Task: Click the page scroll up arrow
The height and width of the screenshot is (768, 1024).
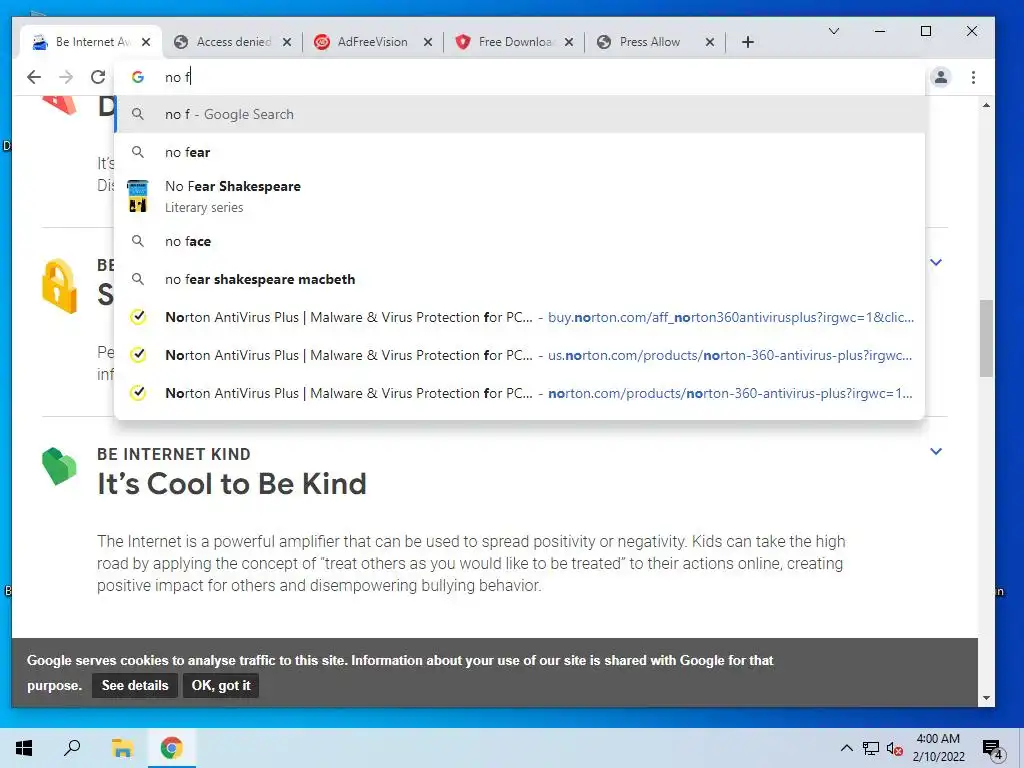Action: [x=986, y=104]
